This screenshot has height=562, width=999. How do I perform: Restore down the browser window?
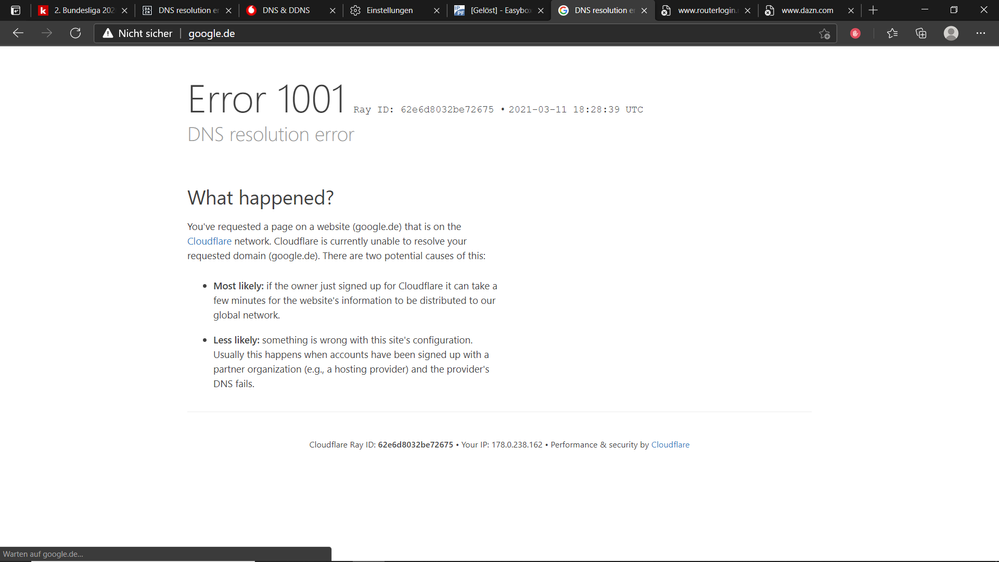pyautogui.click(x=954, y=10)
